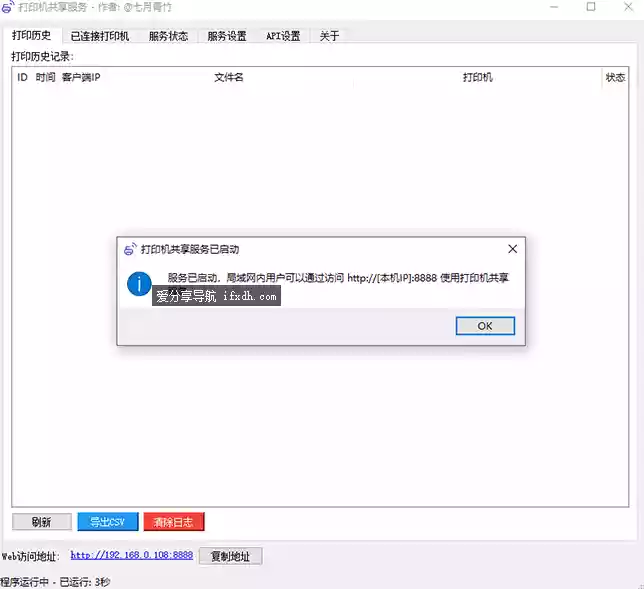
Task: Click the blue 导出CSV button
Action: tap(108, 522)
